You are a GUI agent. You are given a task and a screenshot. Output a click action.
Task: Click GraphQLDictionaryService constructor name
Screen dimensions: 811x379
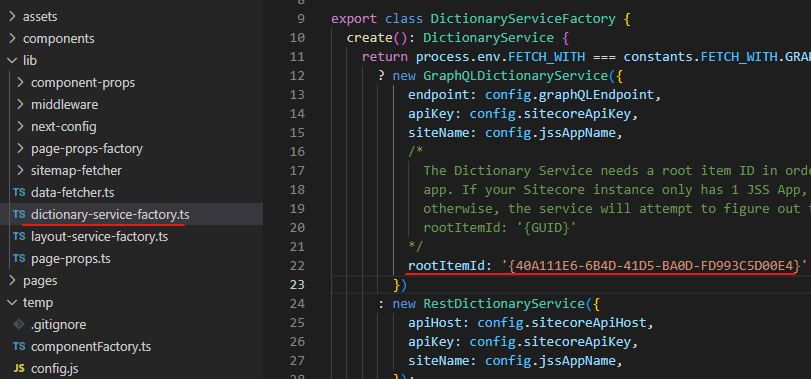(516, 76)
